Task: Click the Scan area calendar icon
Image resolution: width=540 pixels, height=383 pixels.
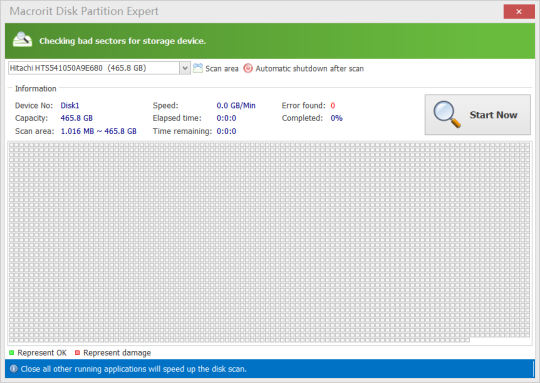Action: (x=198, y=68)
